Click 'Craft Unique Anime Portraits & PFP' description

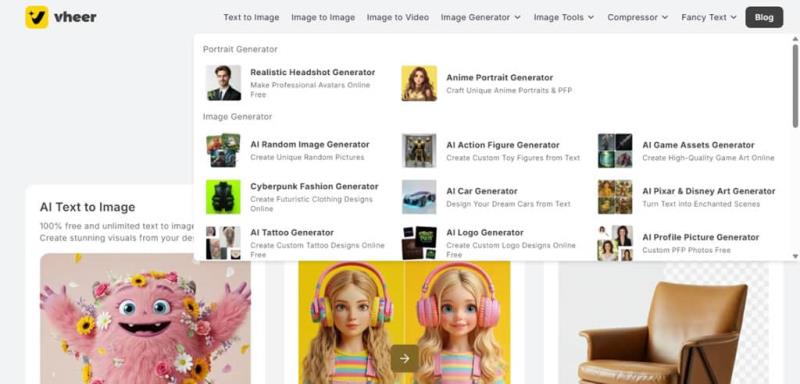pos(509,90)
